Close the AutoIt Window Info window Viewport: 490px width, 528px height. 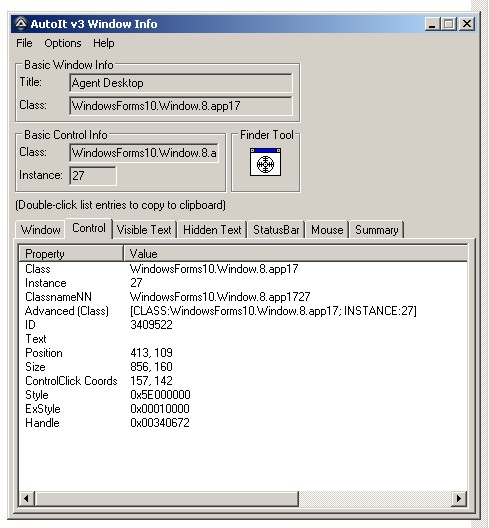click(x=467, y=24)
